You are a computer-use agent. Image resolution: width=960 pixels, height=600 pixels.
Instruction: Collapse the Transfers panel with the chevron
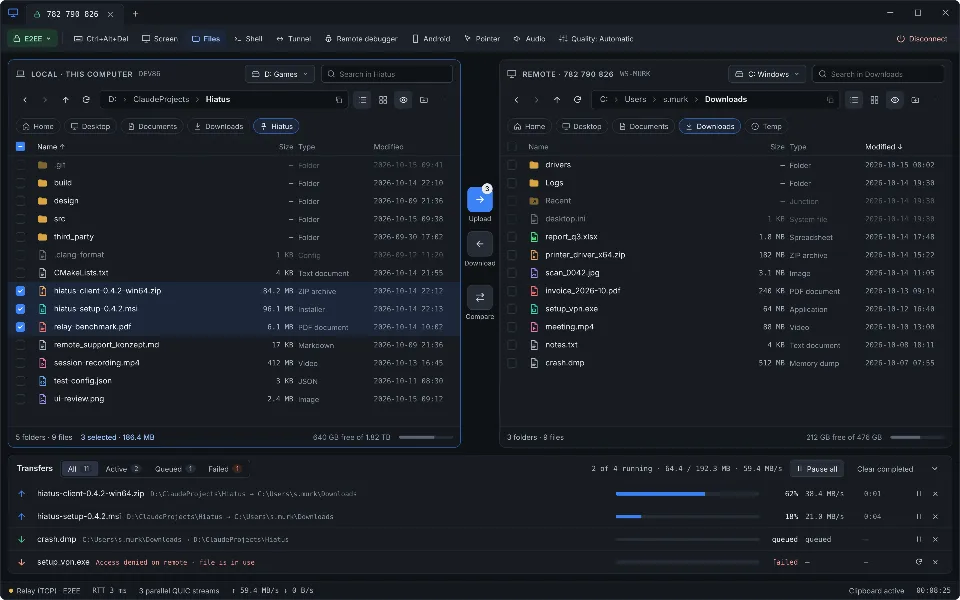tap(934, 469)
